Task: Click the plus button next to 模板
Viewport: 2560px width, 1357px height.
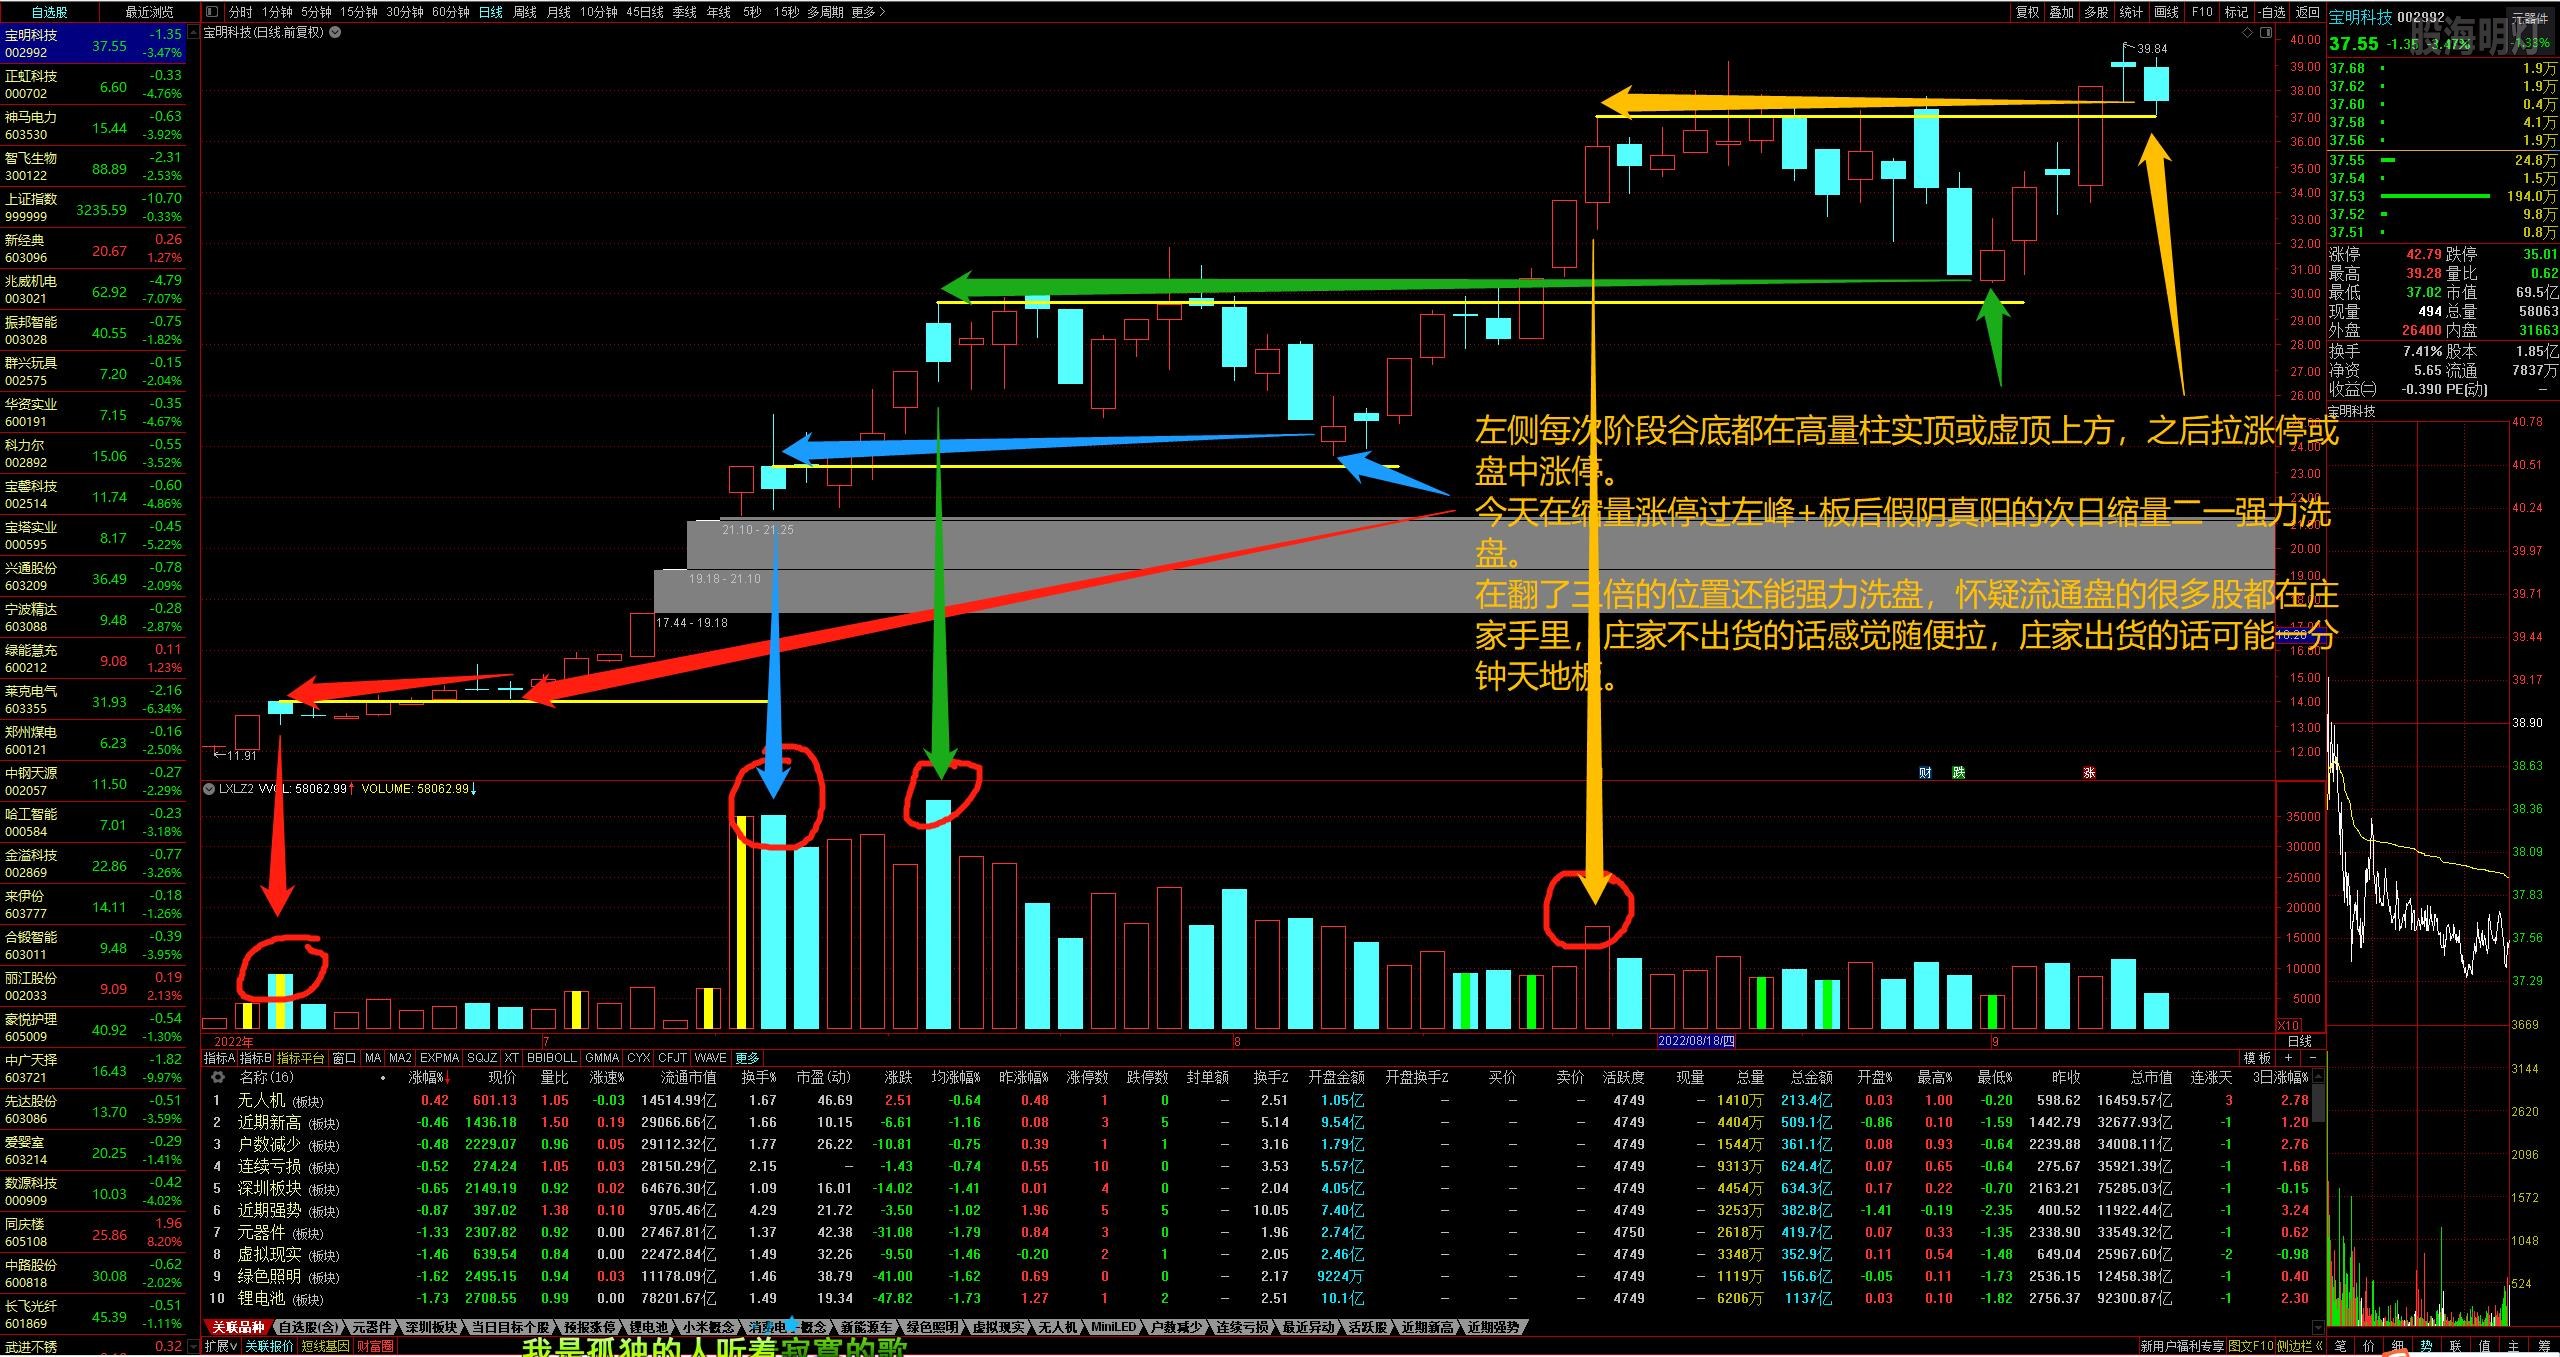Action: (2288, 1057)
